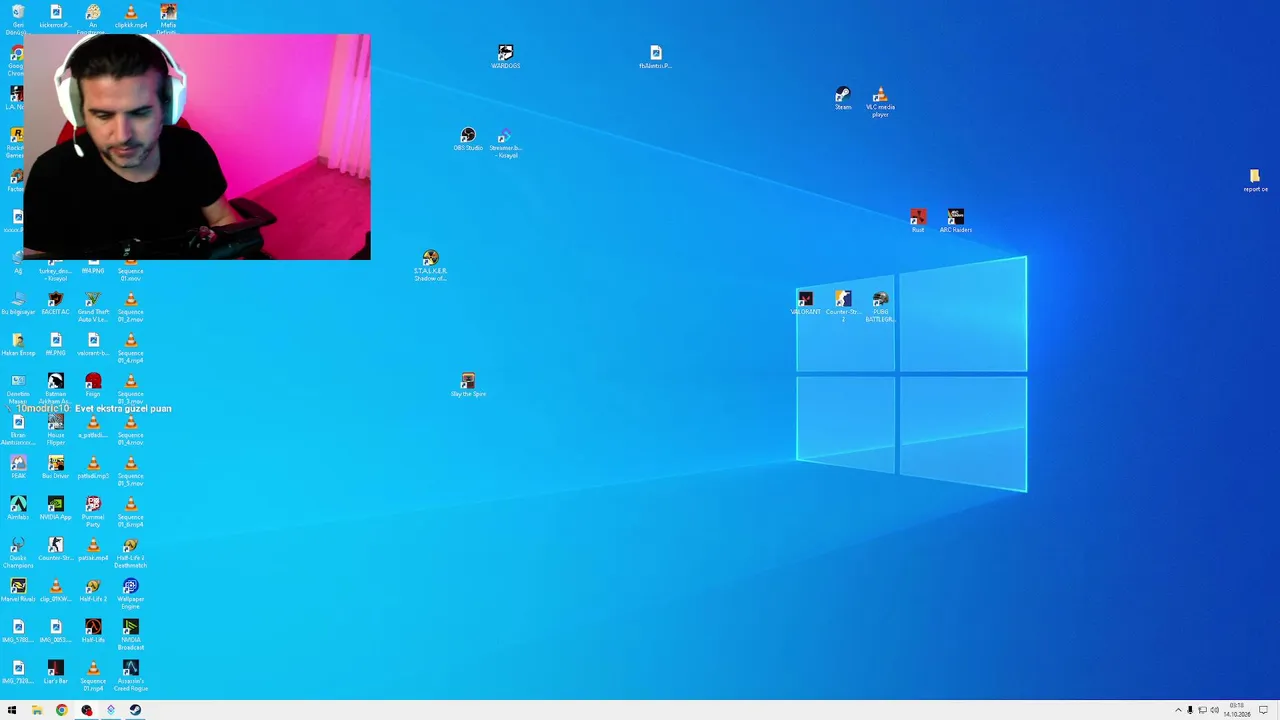
Task: Open the NVIDIA App shortcut
Action: [x=56, y=508]
